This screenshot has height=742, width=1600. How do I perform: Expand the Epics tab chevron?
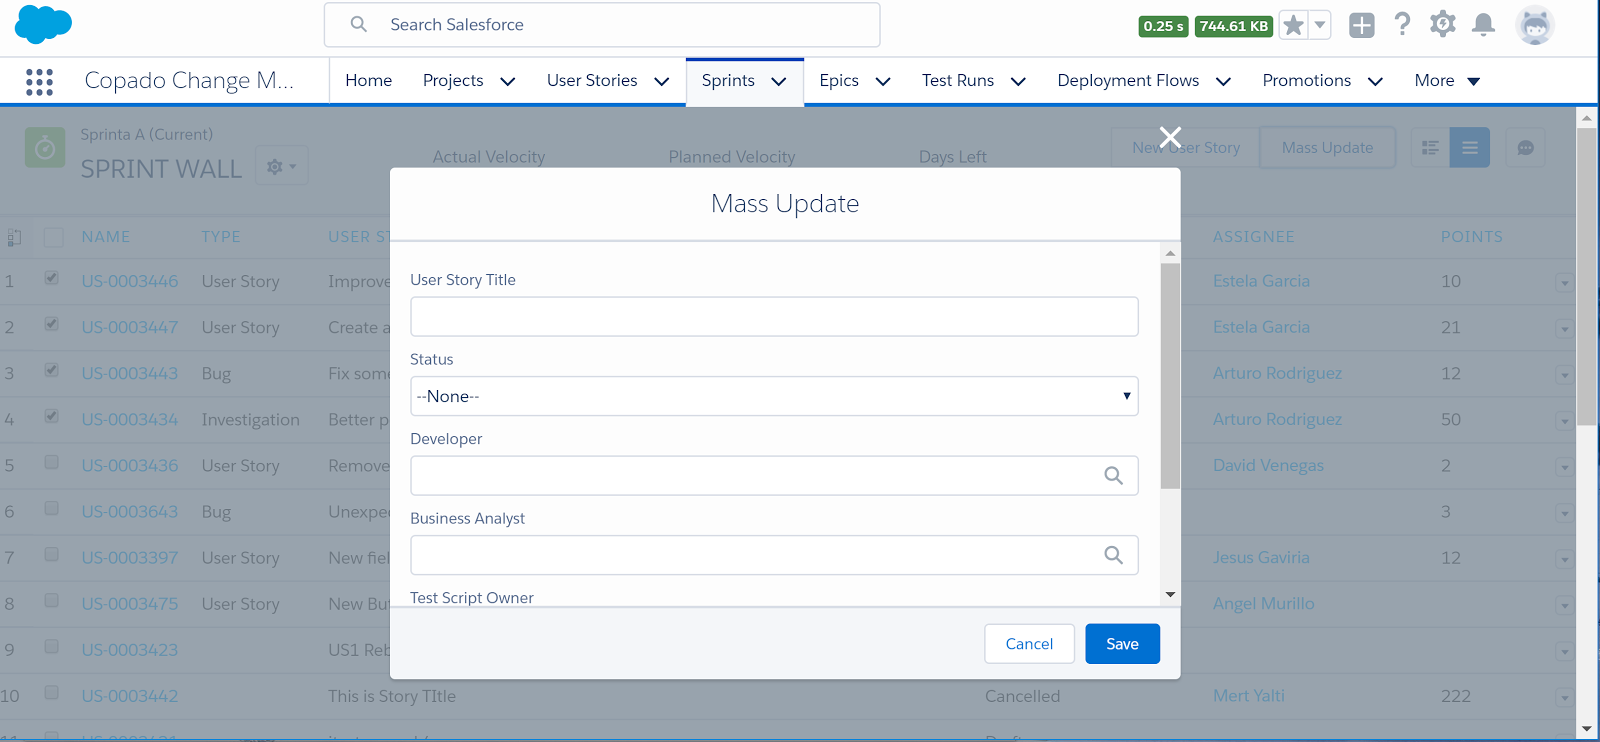882,81
